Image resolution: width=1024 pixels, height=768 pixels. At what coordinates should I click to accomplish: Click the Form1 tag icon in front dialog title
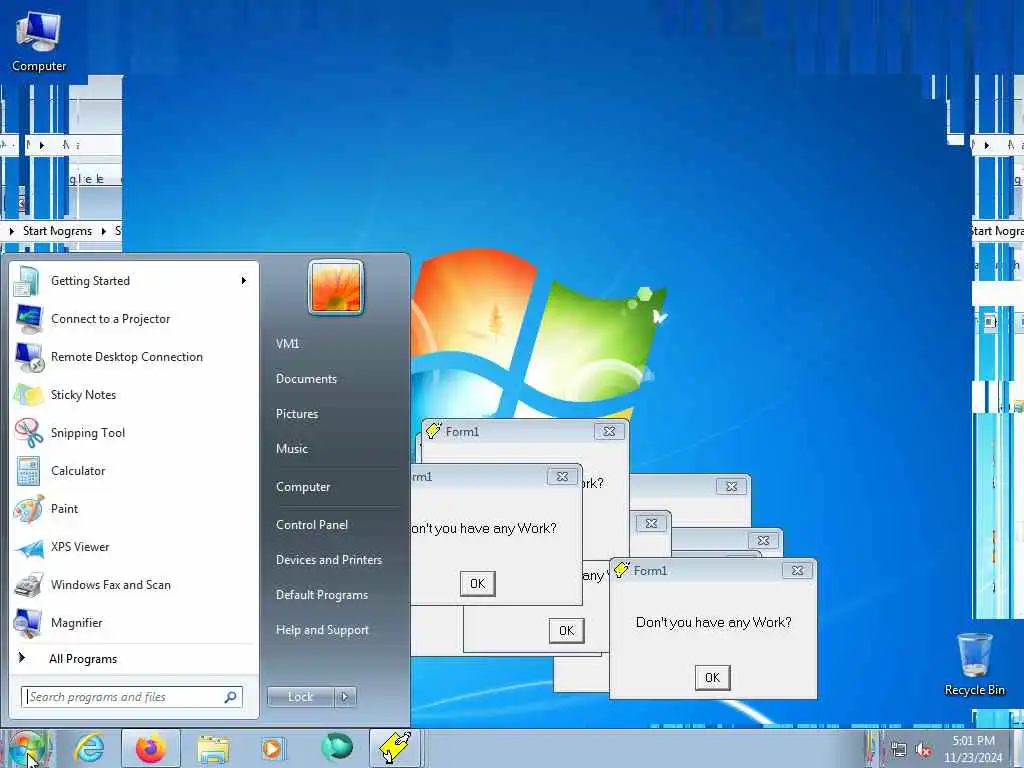621,569
